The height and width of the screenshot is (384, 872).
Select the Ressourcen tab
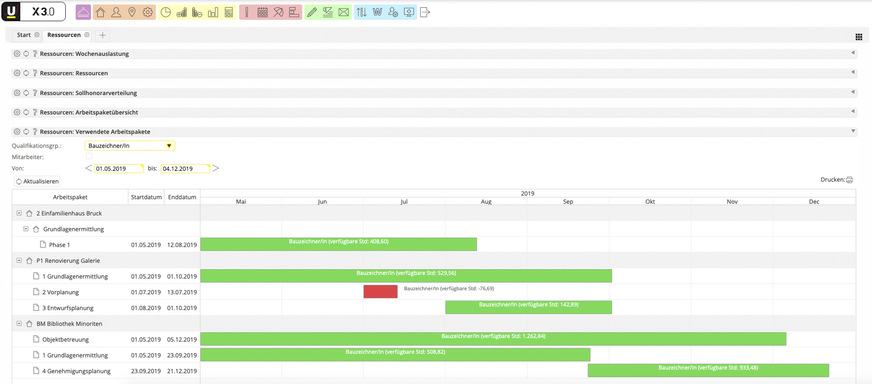[x=64, y=35]
